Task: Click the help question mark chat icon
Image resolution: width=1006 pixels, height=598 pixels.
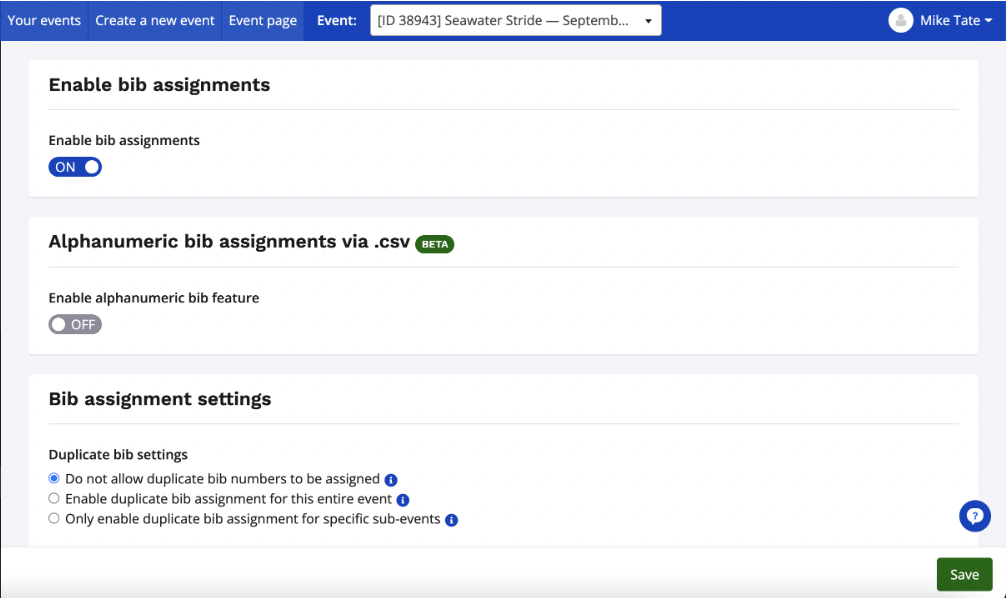Action: 974,516
